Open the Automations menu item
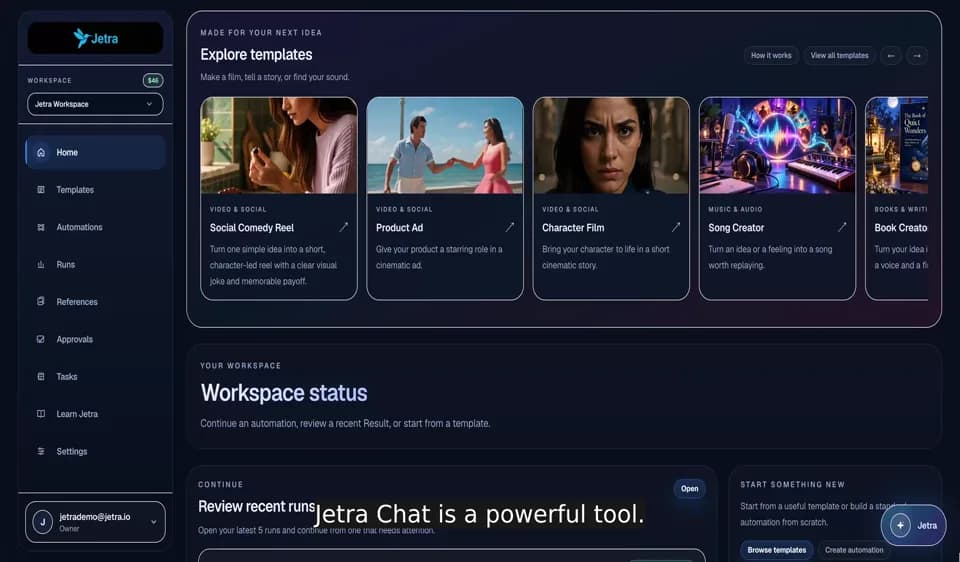 tap(96, 227)
